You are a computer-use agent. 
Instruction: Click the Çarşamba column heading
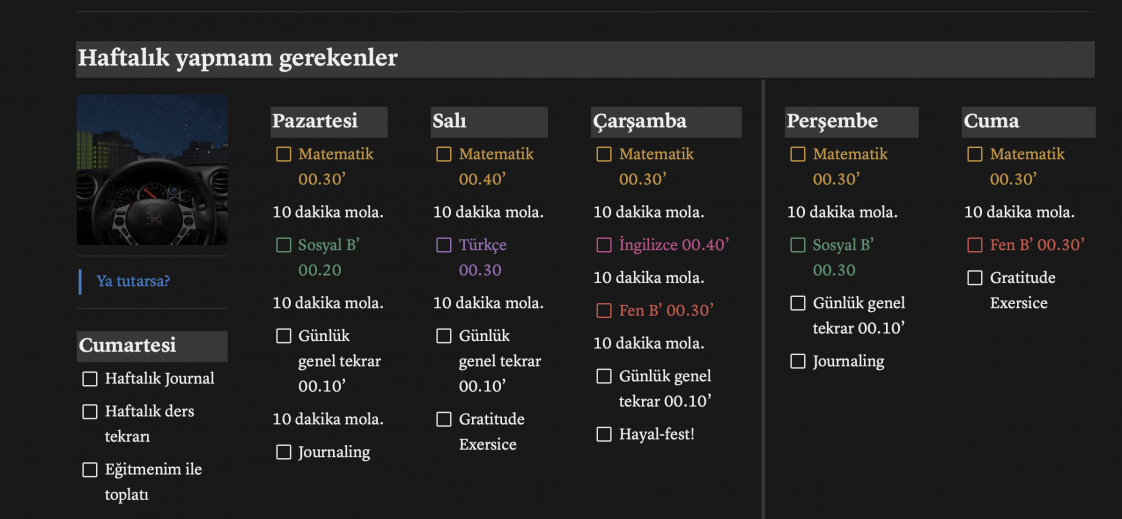(640, 122)
